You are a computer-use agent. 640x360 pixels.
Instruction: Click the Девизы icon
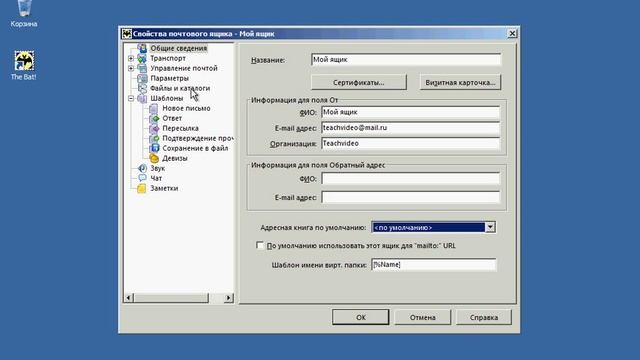pyautogui.click(x=154, y=158)
